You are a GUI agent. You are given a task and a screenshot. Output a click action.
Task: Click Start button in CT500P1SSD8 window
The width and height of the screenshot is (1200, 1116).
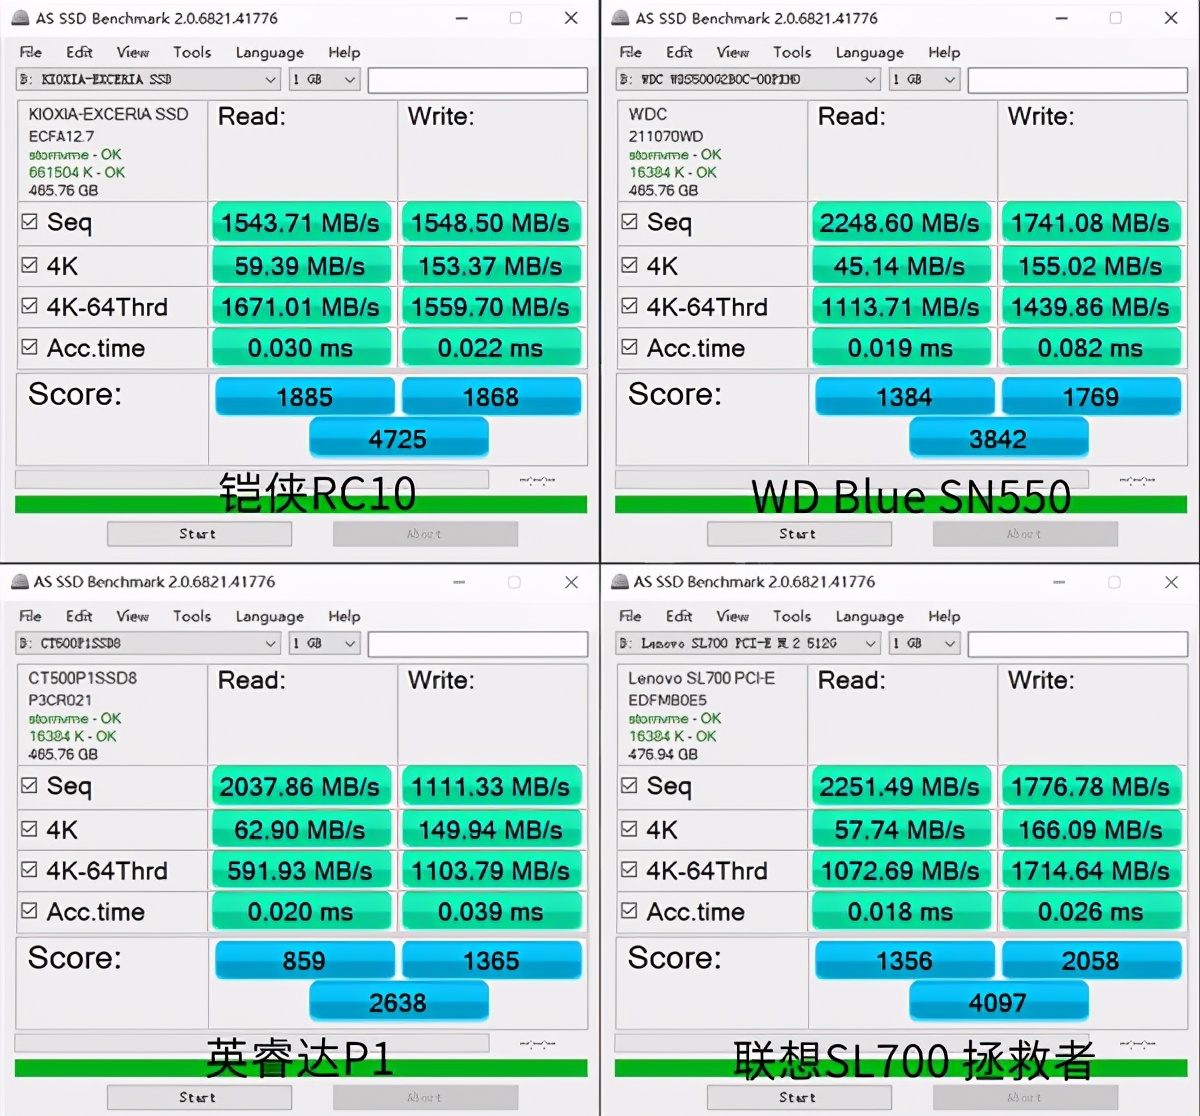click(199, 1097)
